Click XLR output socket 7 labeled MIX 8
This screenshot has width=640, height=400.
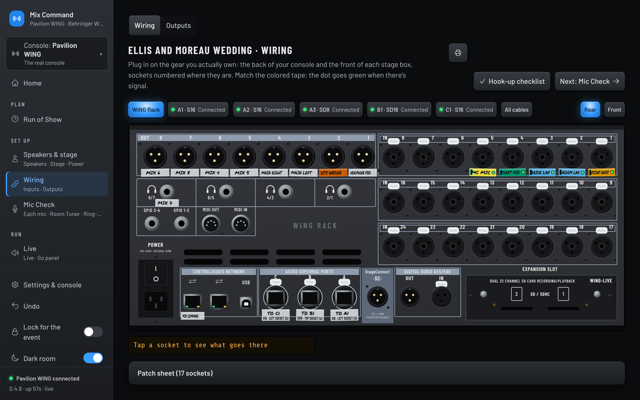185,156
